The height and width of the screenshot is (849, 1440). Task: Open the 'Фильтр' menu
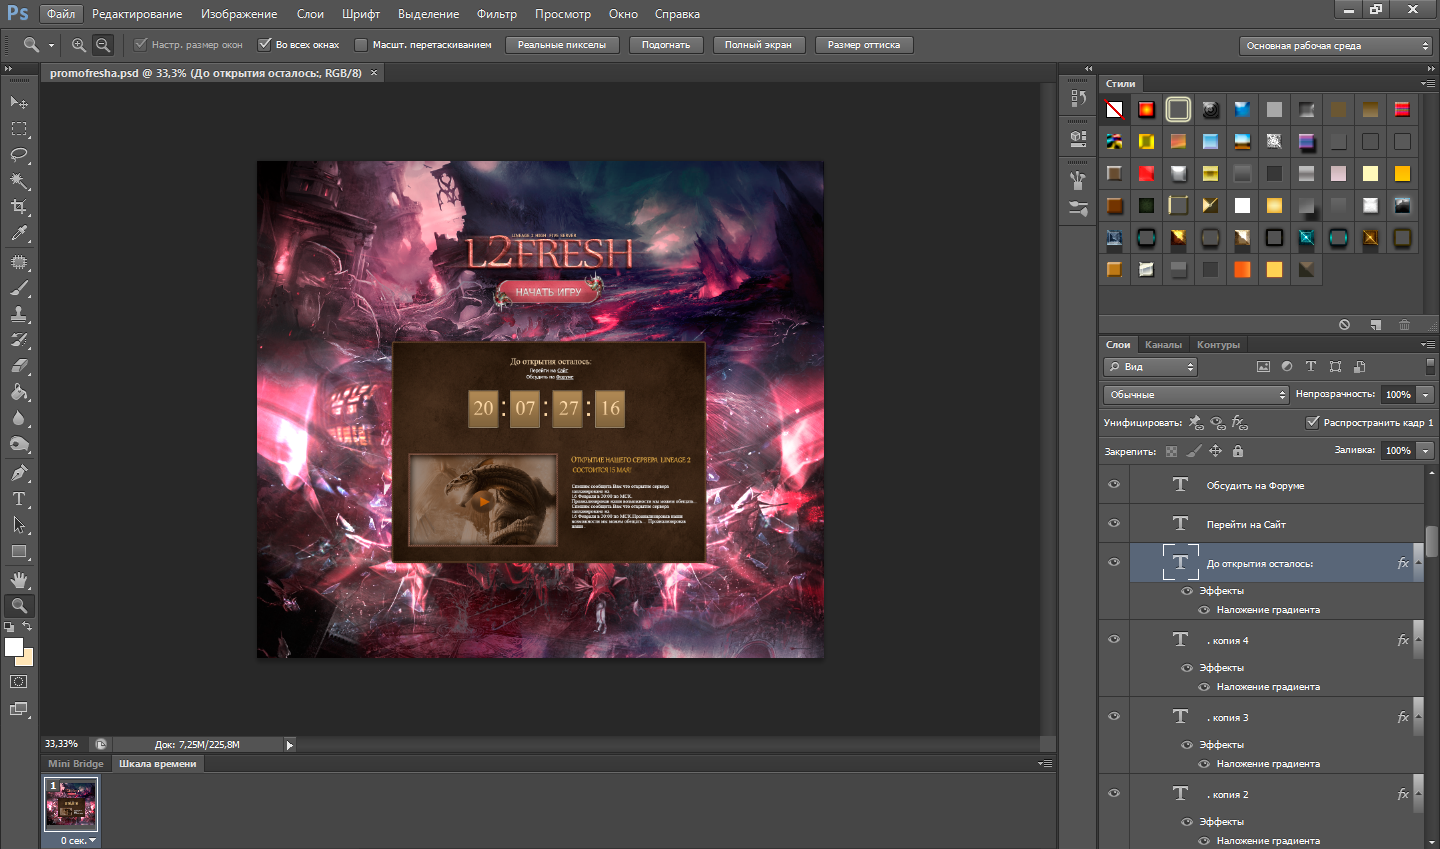click(x=497, y=14)
